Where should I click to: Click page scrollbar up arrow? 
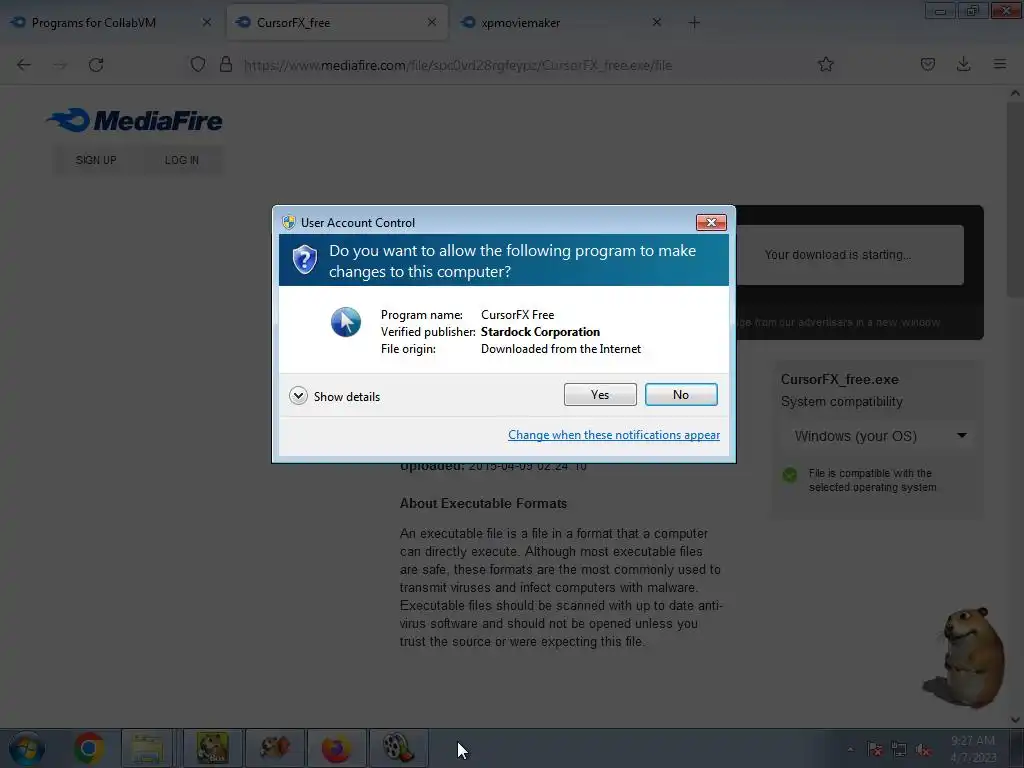[1015, 93]
